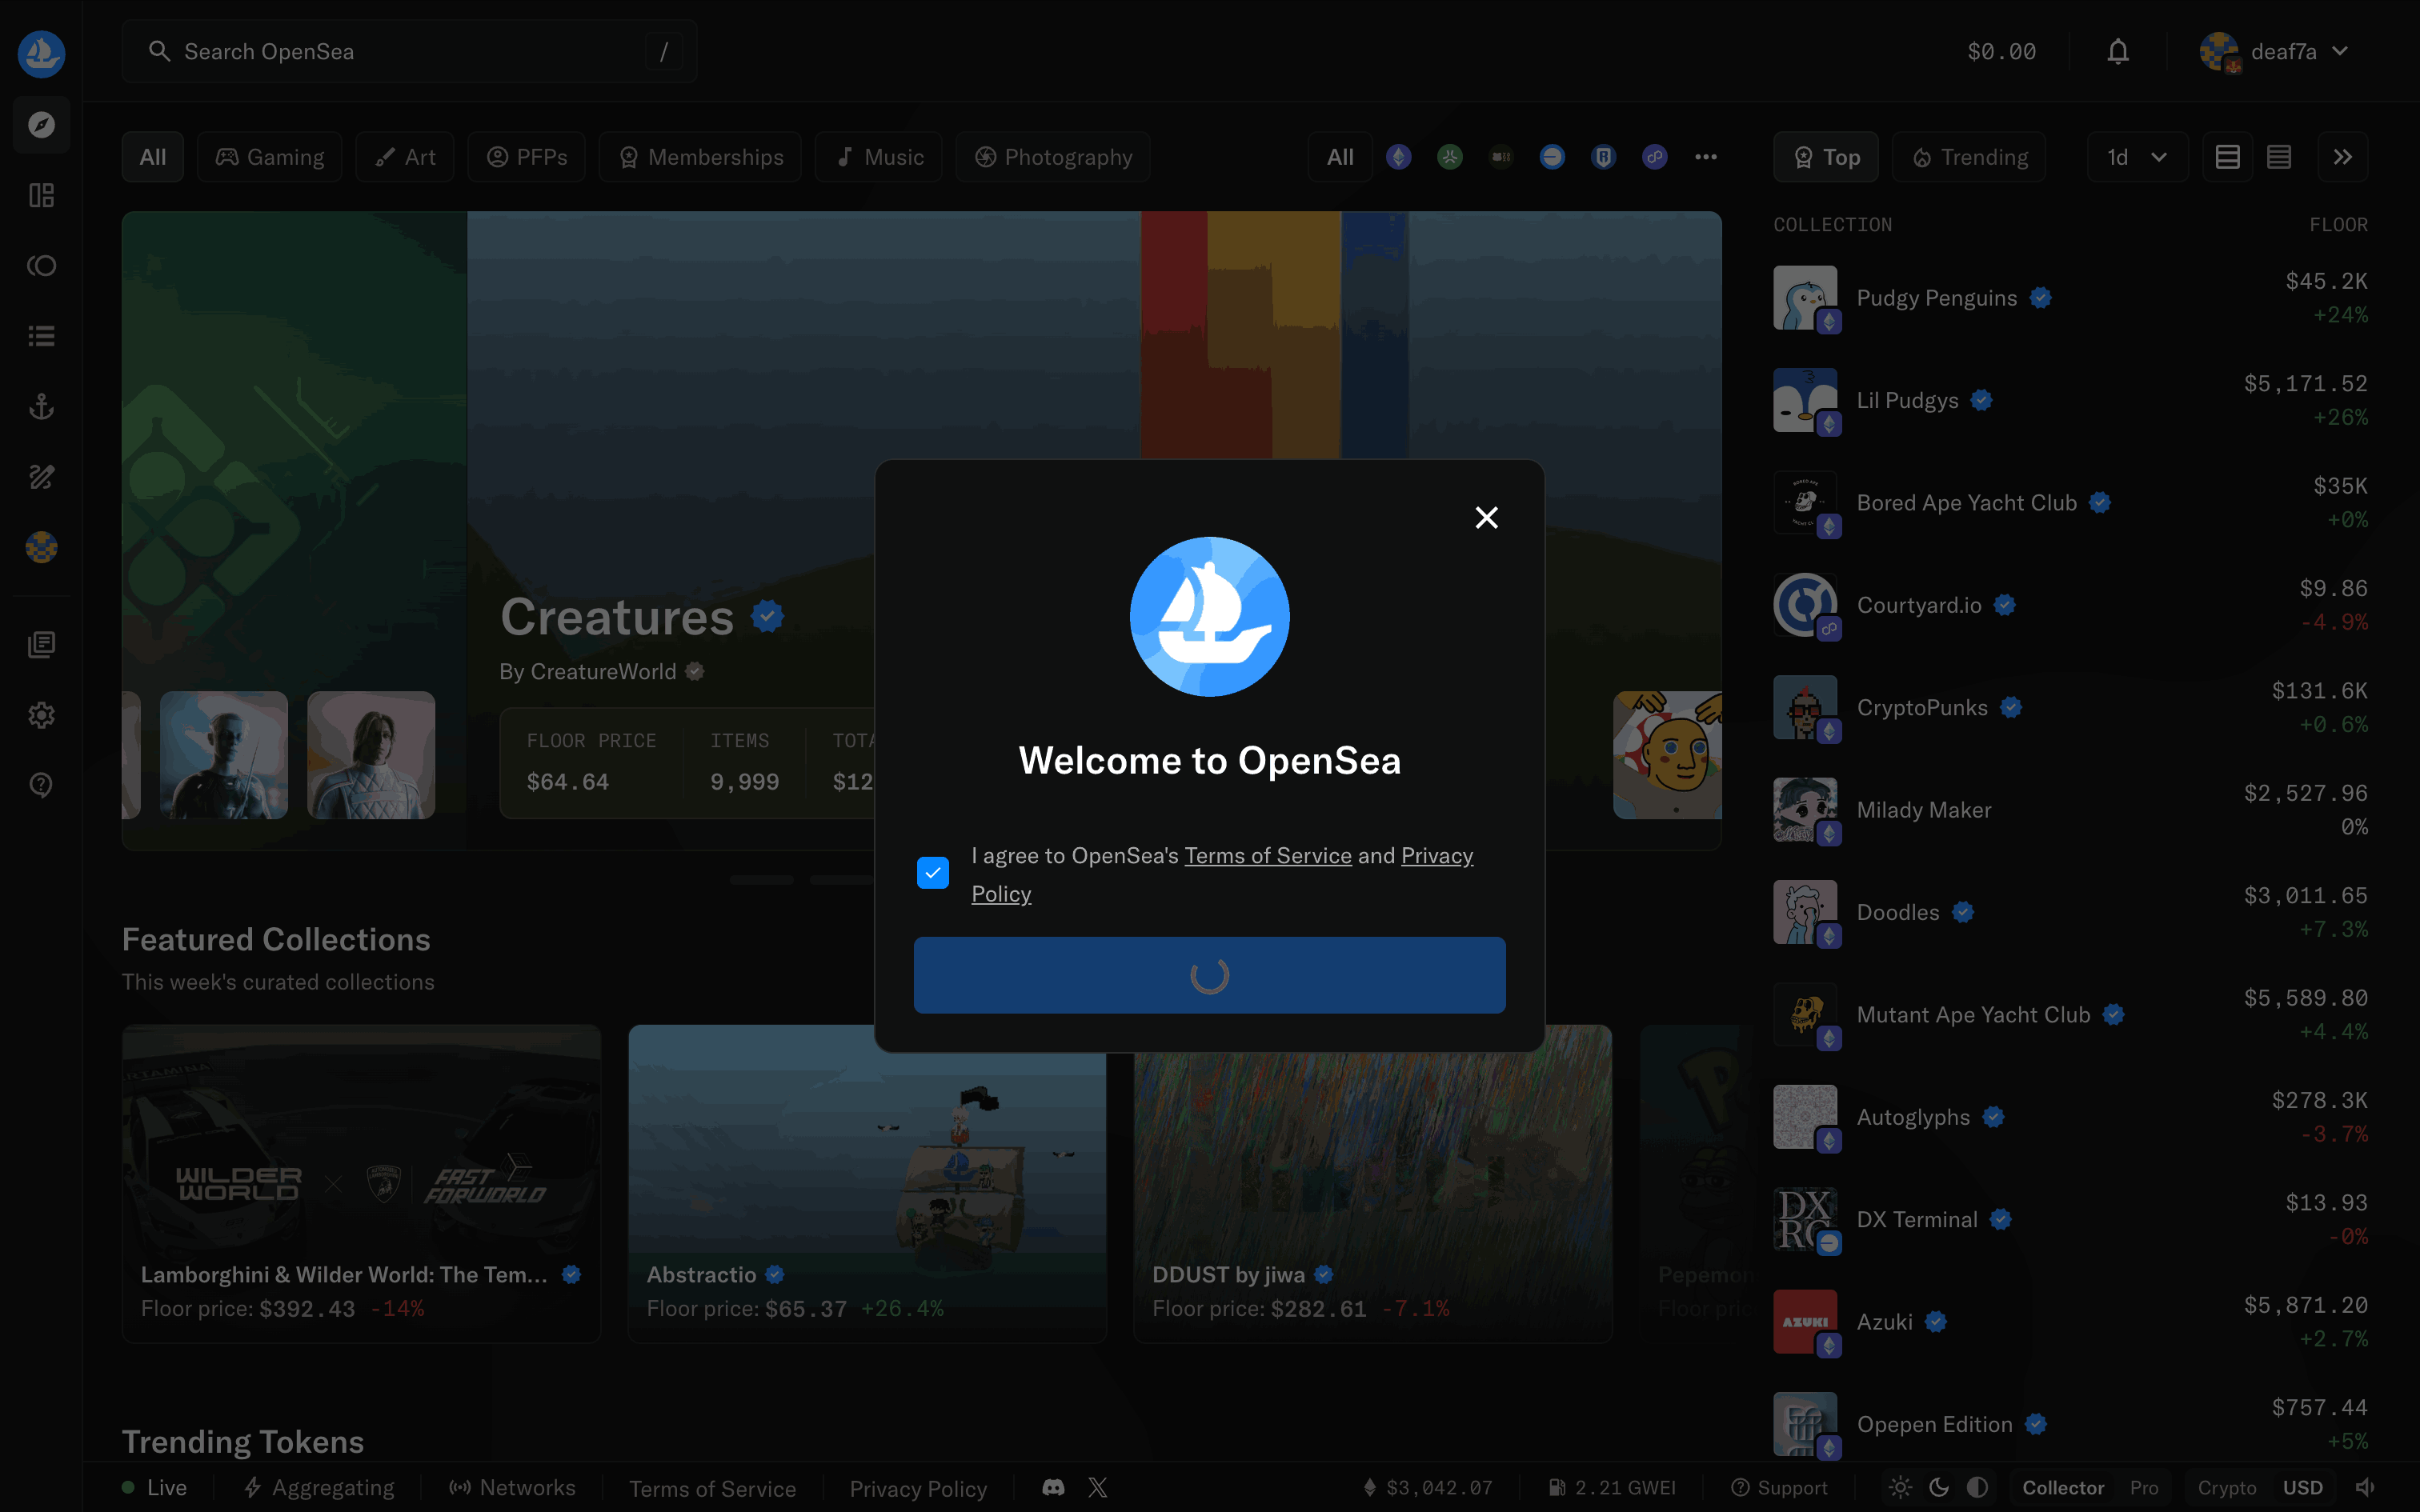The image size is (2420, 1512).
Task: Open the settings gear in sidebar
Action: (x=41, y=715)
